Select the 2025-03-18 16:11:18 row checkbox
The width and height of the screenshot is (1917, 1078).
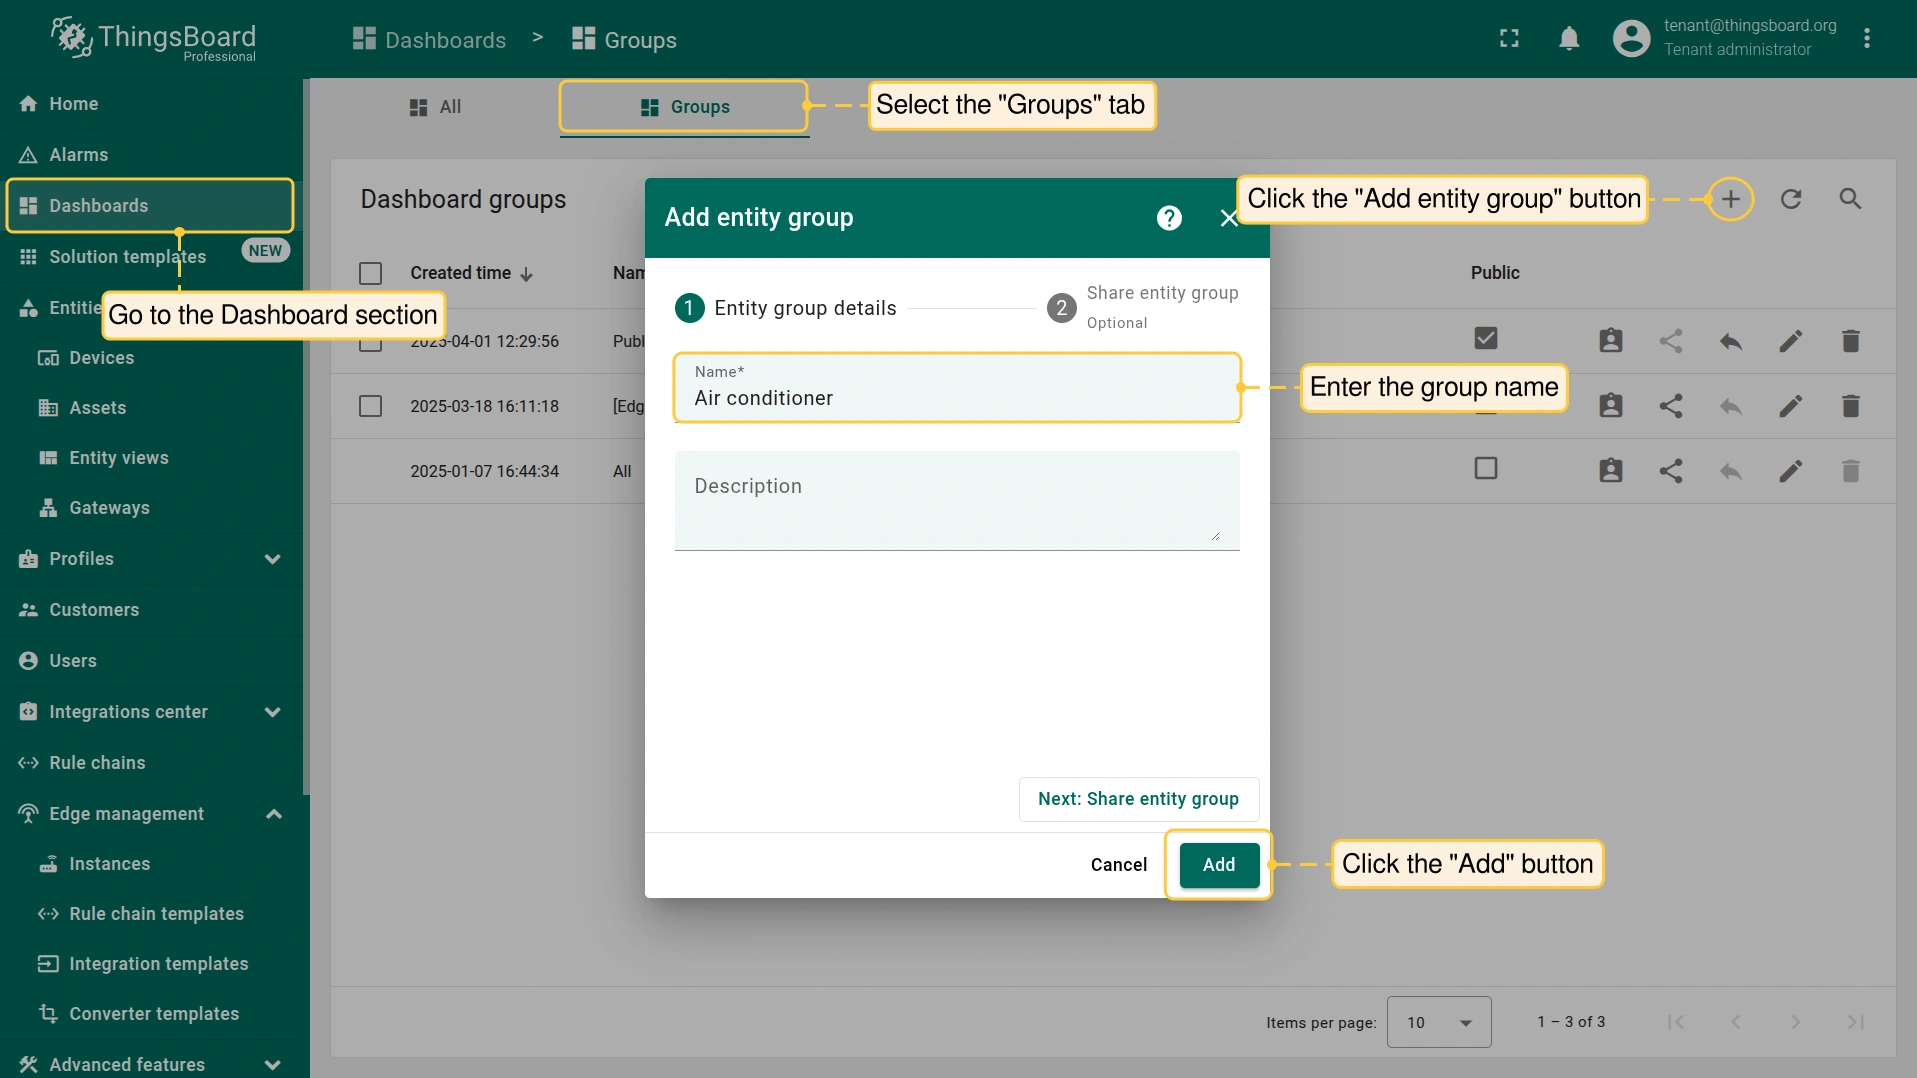[x=370, y=406]
